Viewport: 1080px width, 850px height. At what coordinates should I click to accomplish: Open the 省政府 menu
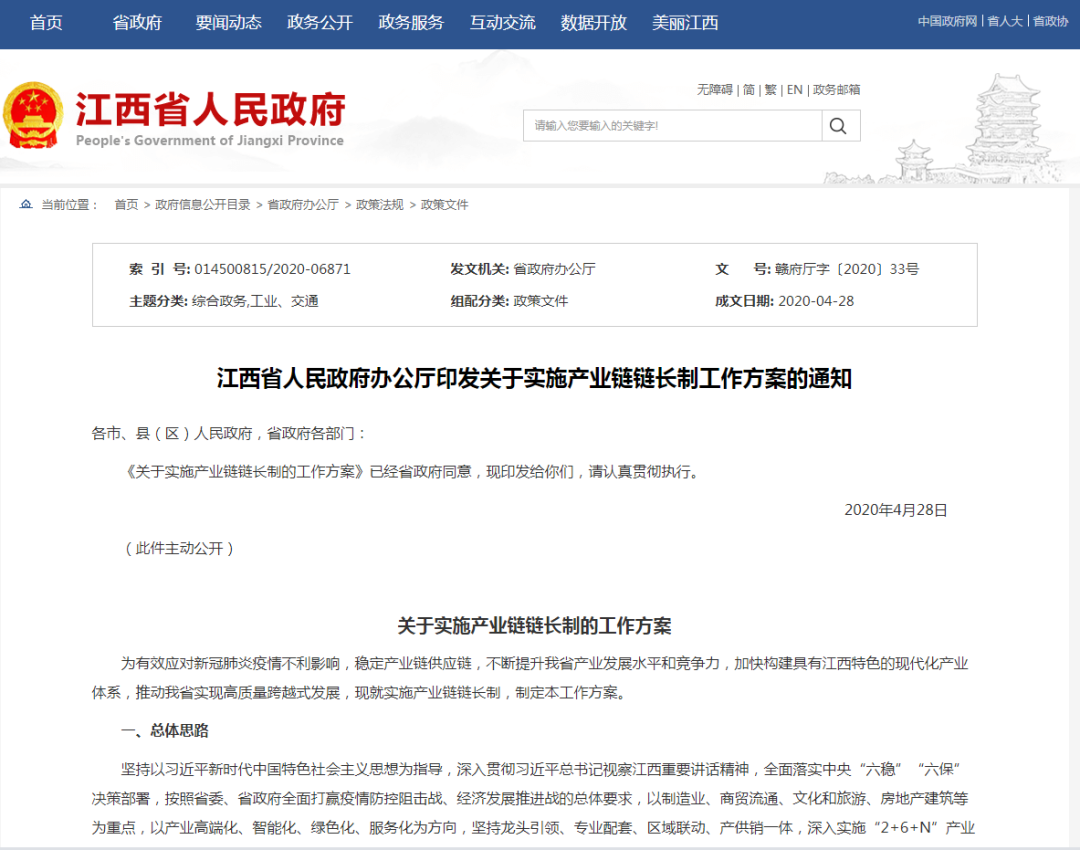point(136,23)
